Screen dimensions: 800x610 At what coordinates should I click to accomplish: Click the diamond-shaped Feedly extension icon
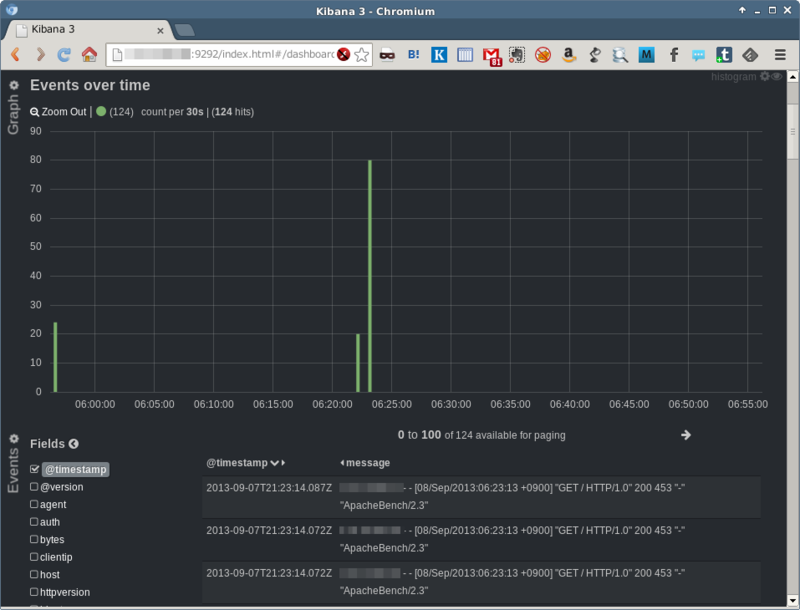(x=749, y=55)
